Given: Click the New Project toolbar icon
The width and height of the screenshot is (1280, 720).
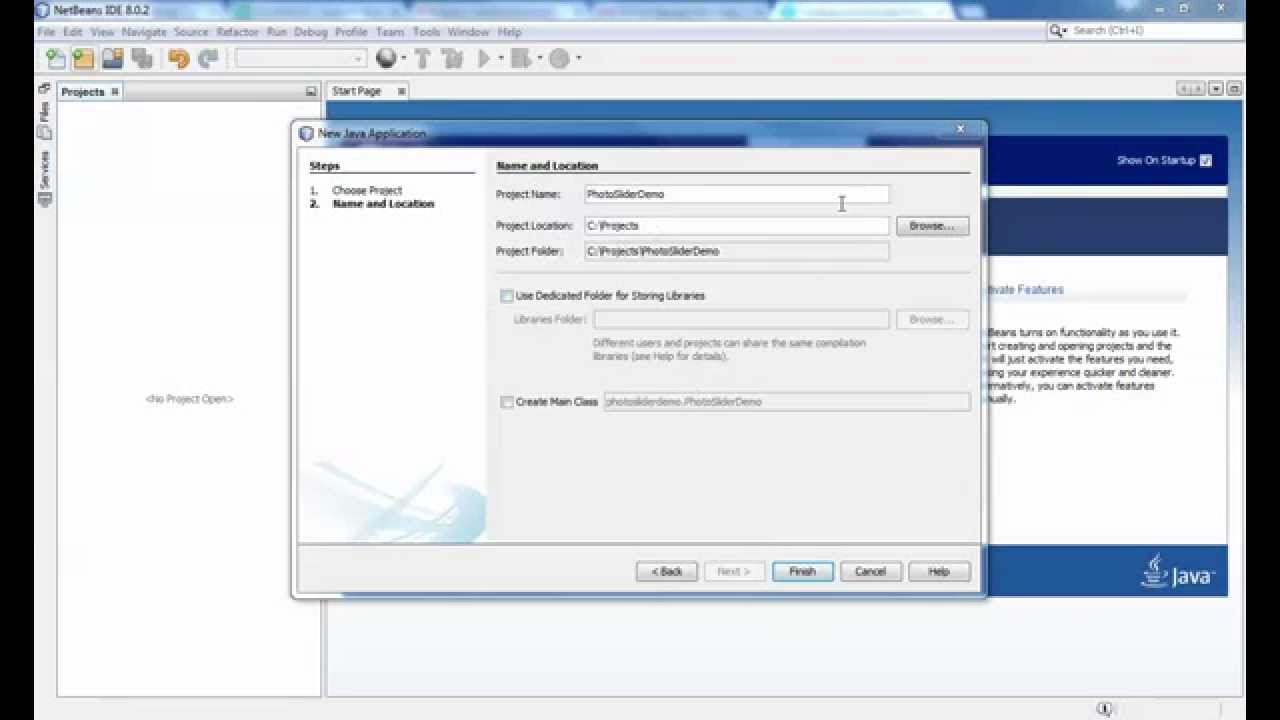Looking at the screenshot, I should pos(83,59).
